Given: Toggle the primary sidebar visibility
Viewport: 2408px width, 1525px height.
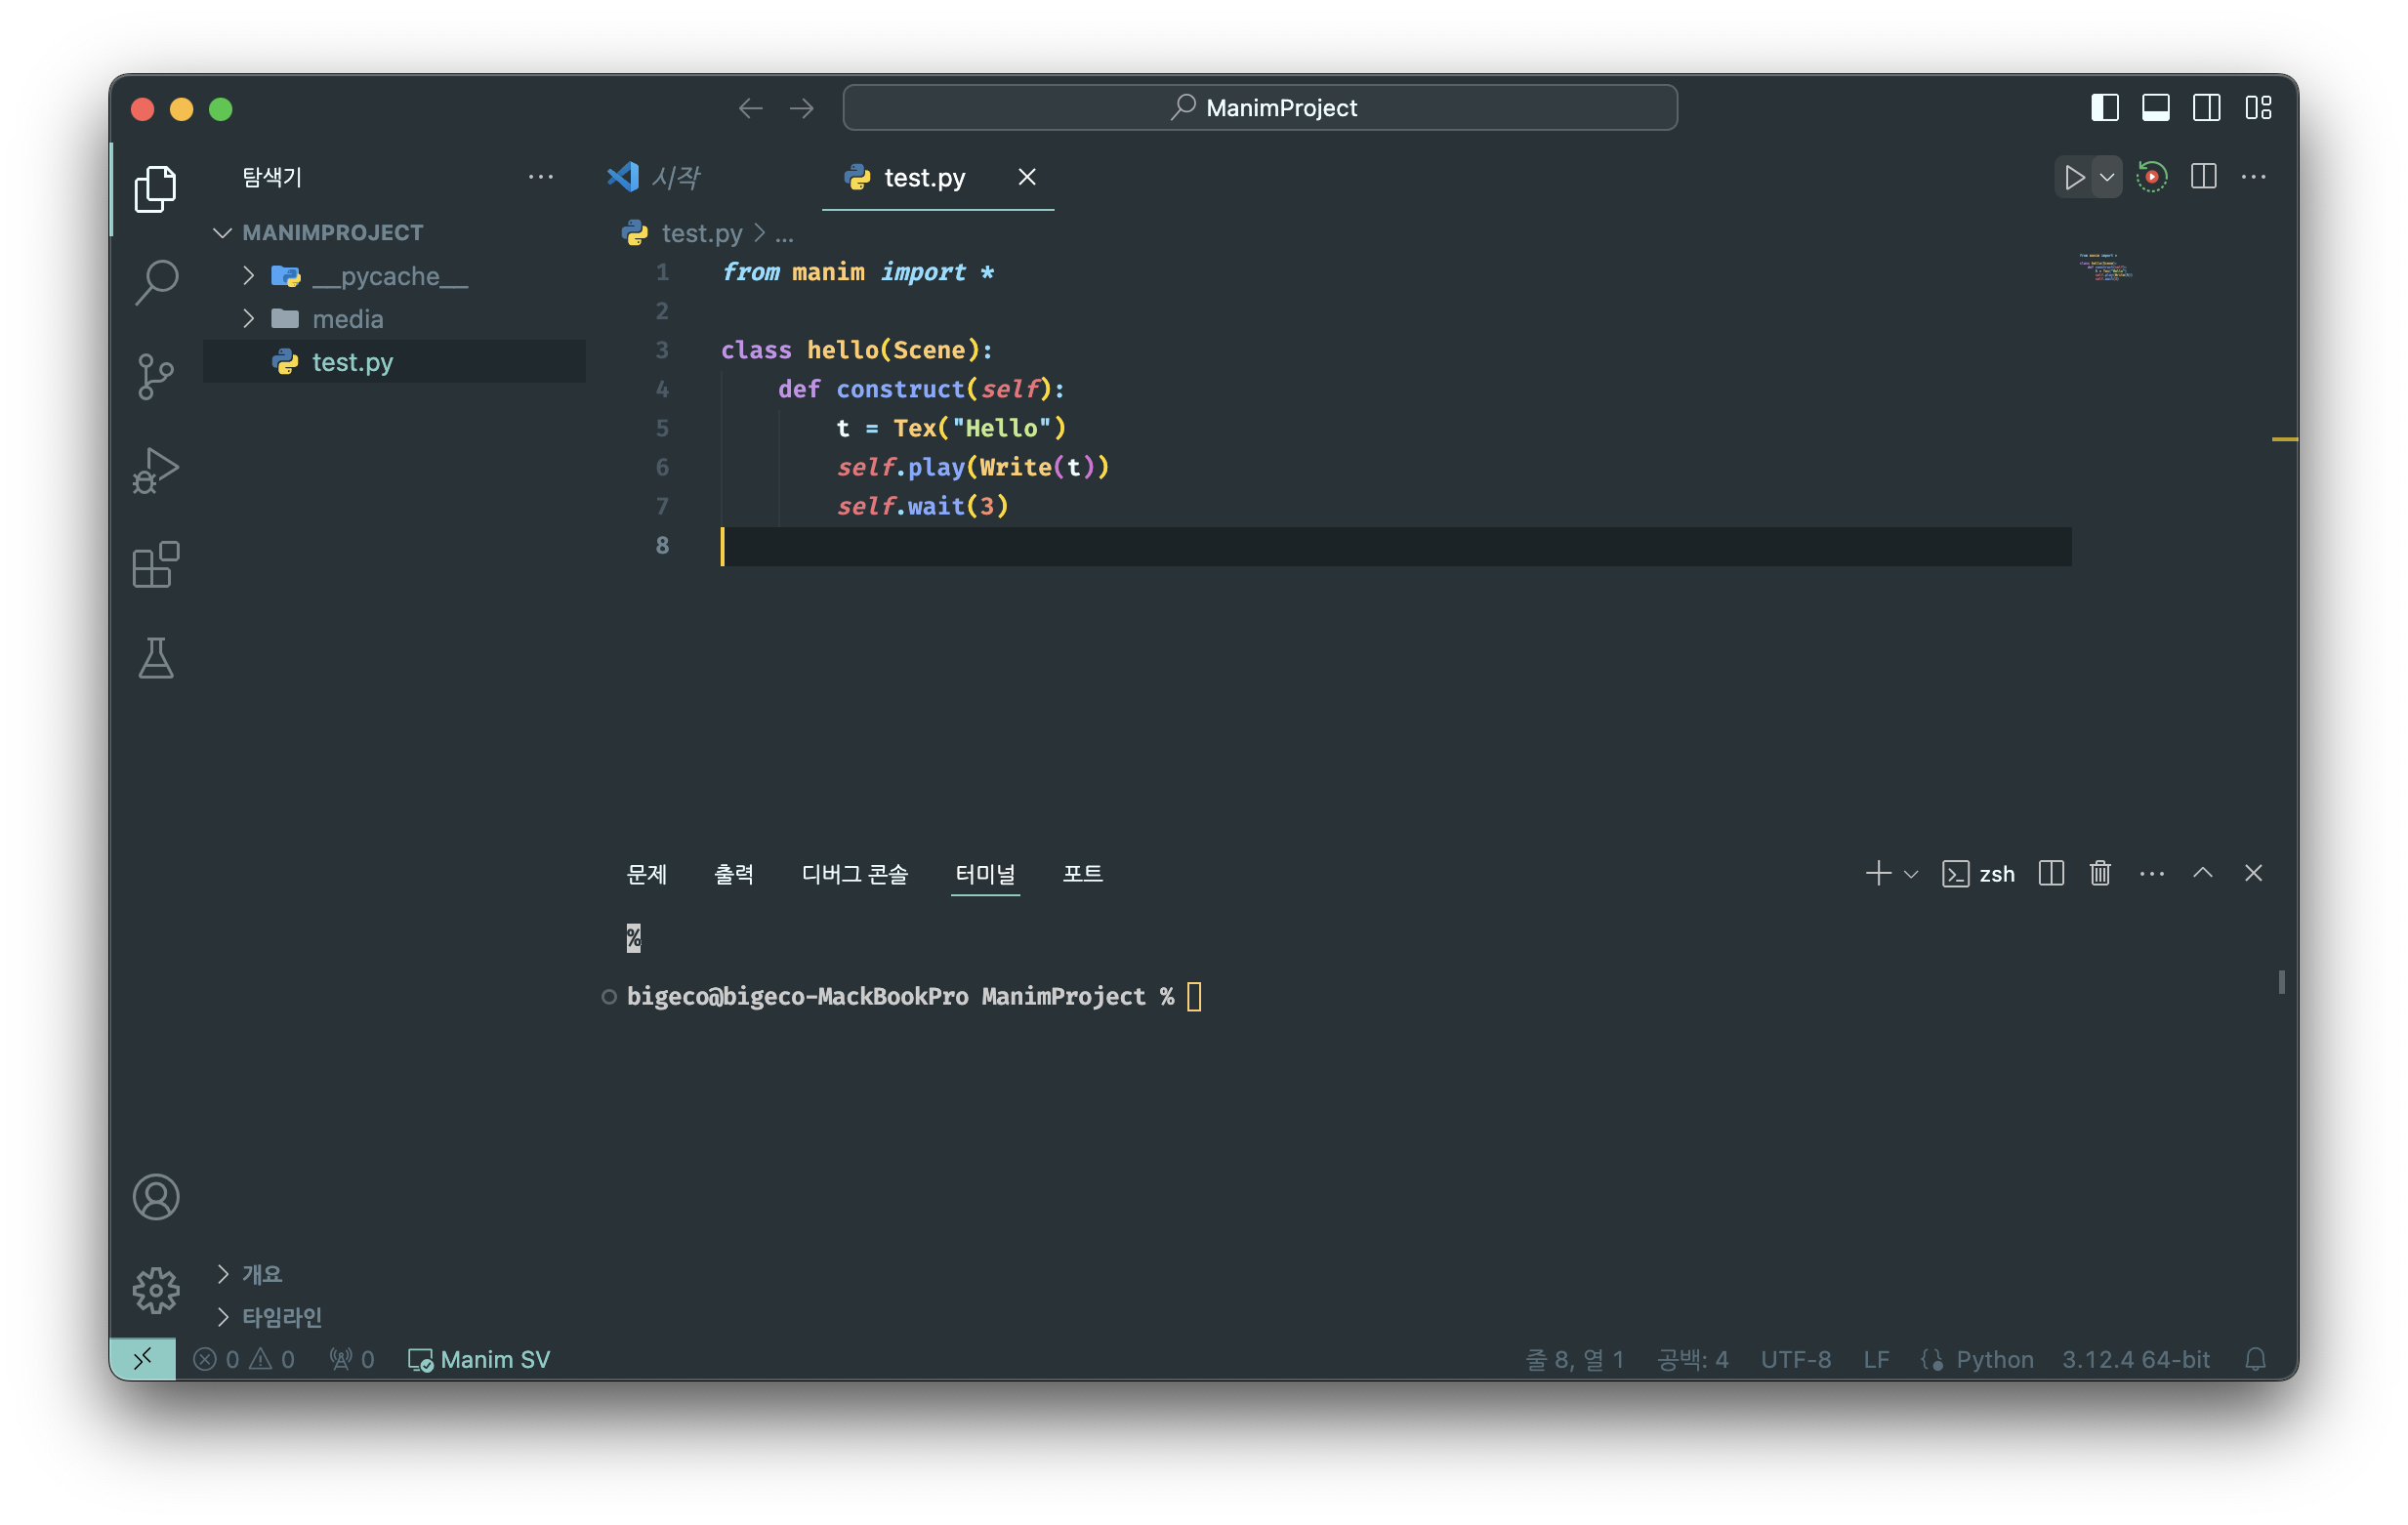Looking at the screenshot, I should 2105,108.
